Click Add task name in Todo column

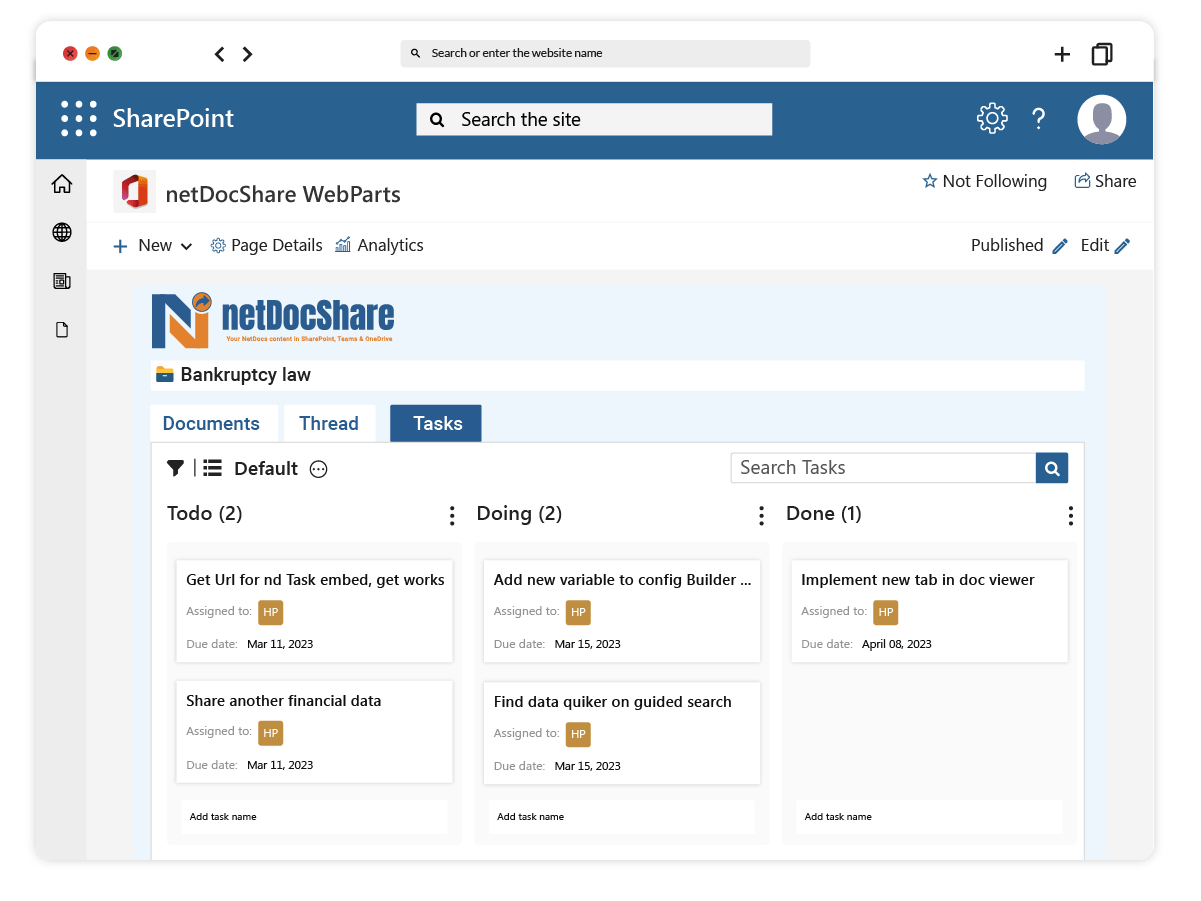(314, 817)
